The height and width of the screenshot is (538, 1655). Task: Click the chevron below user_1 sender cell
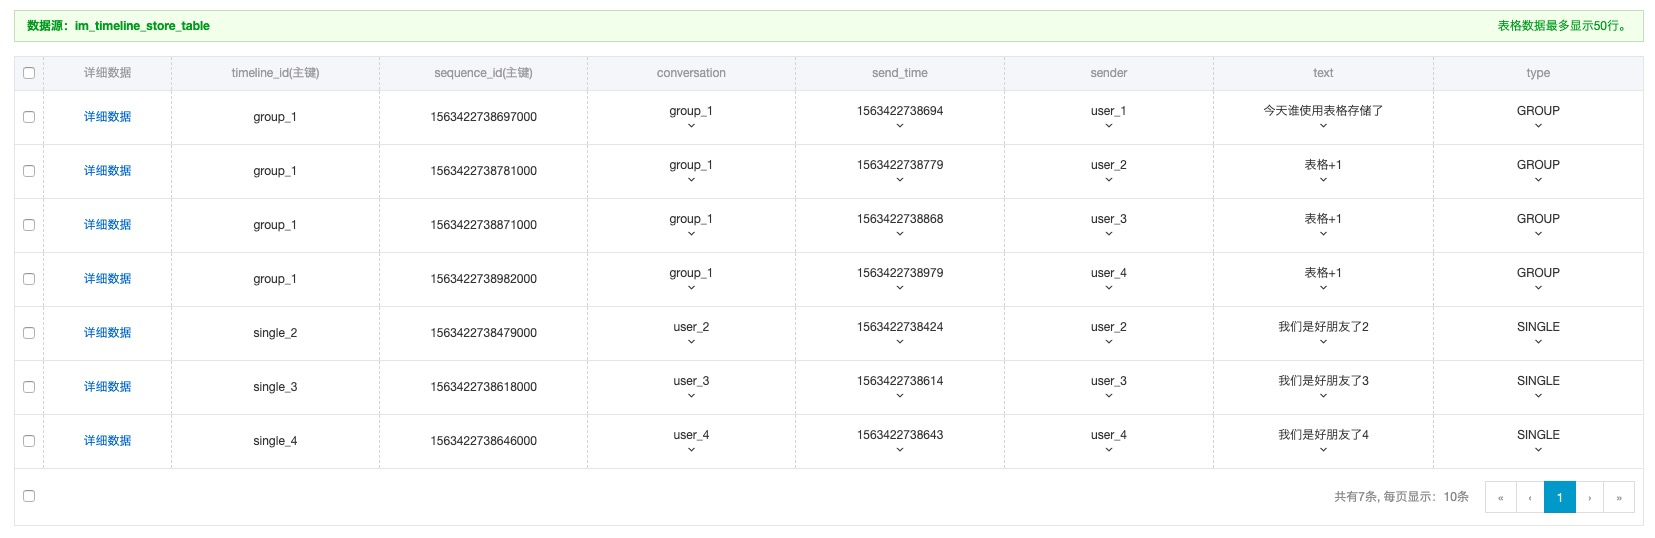1108,126
